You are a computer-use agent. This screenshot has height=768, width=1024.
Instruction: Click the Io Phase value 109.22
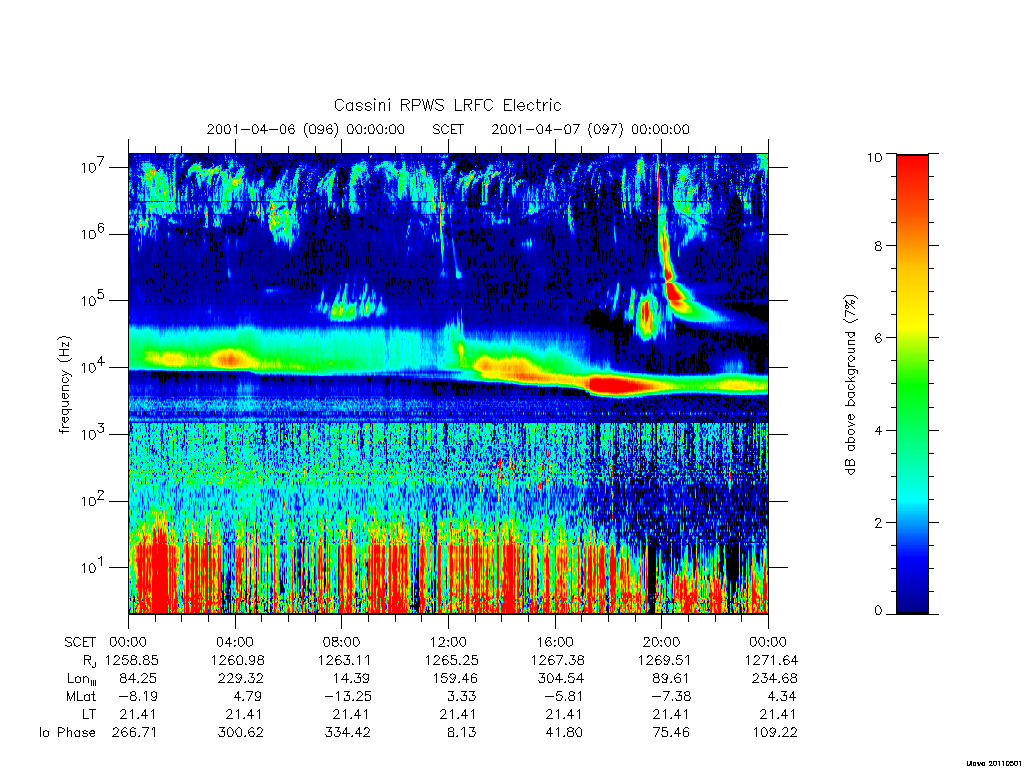tap(774, 733)
